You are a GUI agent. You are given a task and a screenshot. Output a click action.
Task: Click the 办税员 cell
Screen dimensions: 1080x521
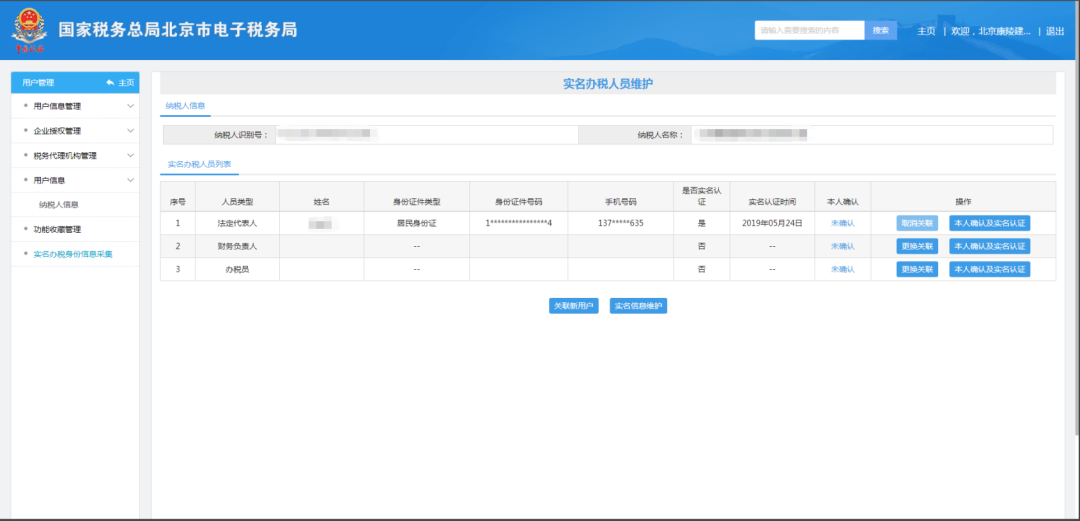pyautogui.click(x=237, y=269)
